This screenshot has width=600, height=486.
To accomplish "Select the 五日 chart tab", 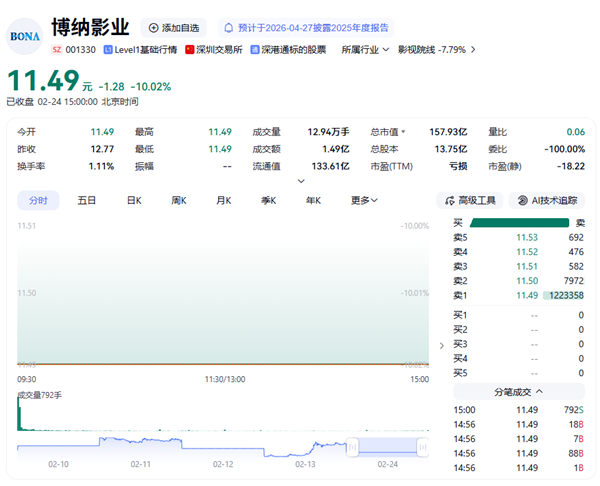I will pos(87,200).
